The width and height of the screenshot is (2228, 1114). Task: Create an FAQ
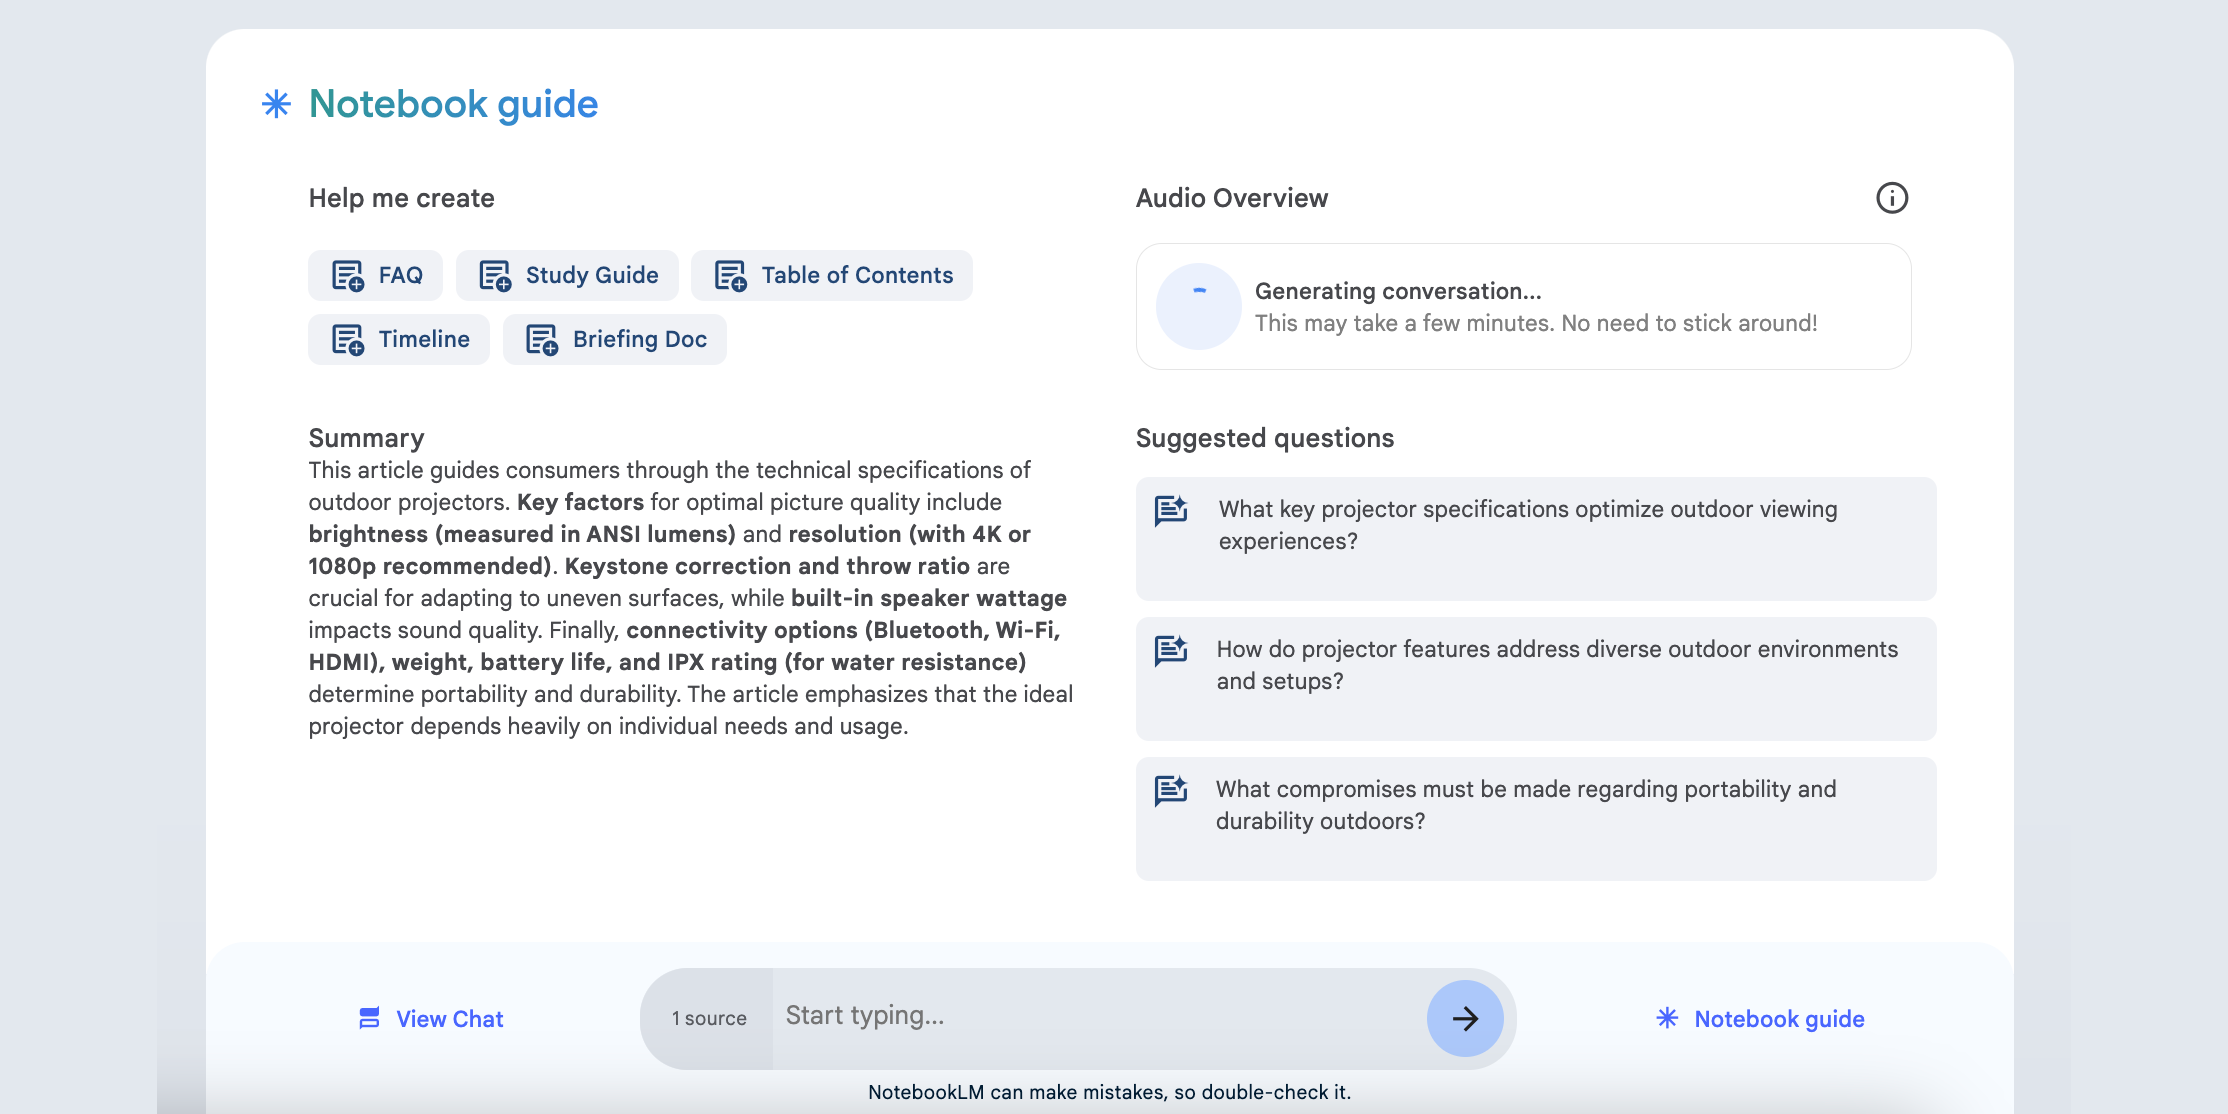(375, 275)
